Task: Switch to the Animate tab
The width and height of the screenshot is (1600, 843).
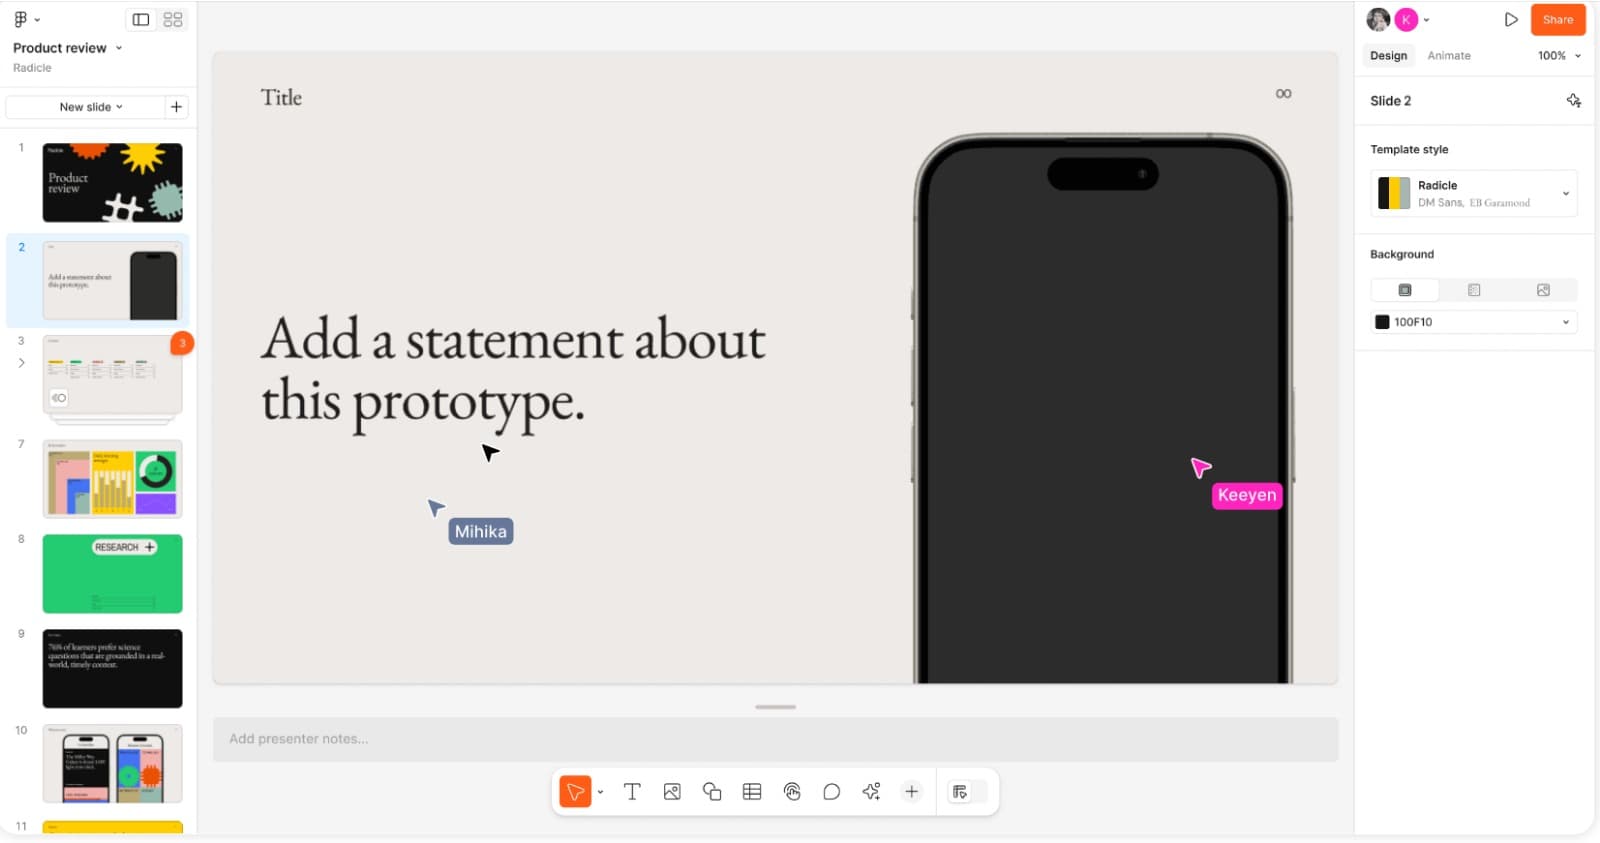Action: tap(1448, 56)
